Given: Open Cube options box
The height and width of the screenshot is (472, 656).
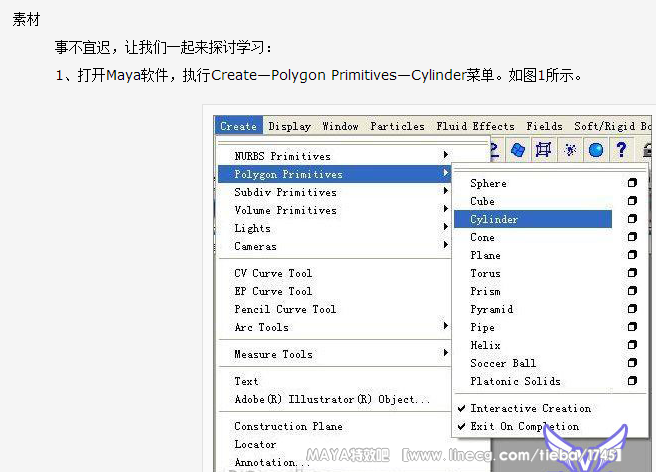Looking at the screenshot, I should point(632,200).
